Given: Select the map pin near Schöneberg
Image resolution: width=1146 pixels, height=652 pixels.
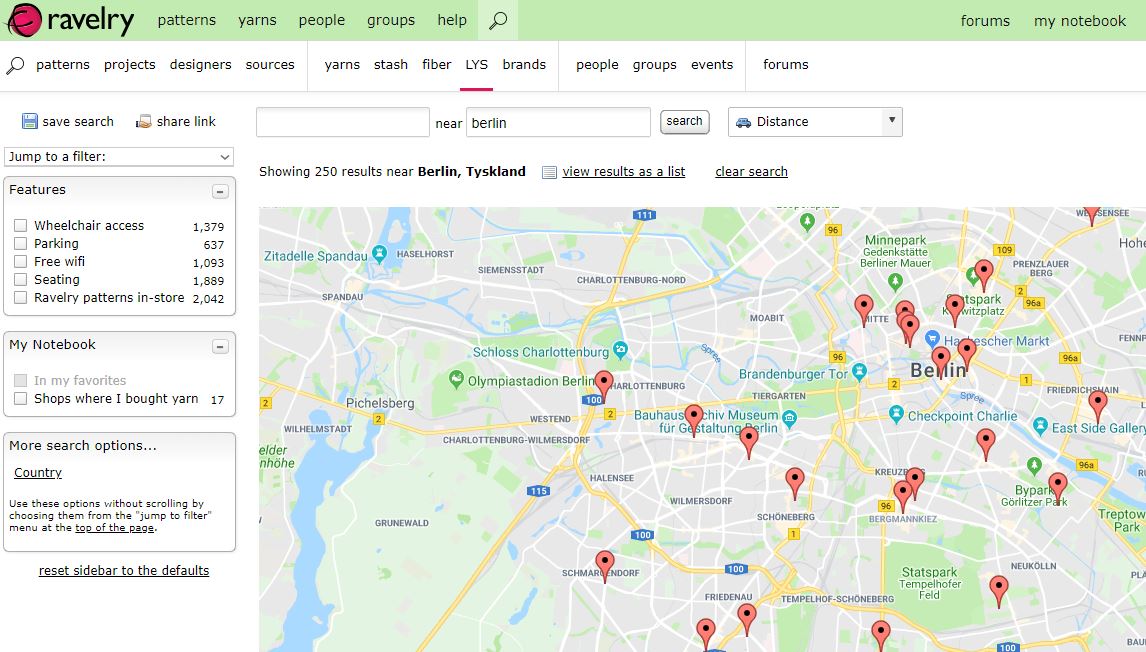Looking at the screenshot, I should (794, 481).
